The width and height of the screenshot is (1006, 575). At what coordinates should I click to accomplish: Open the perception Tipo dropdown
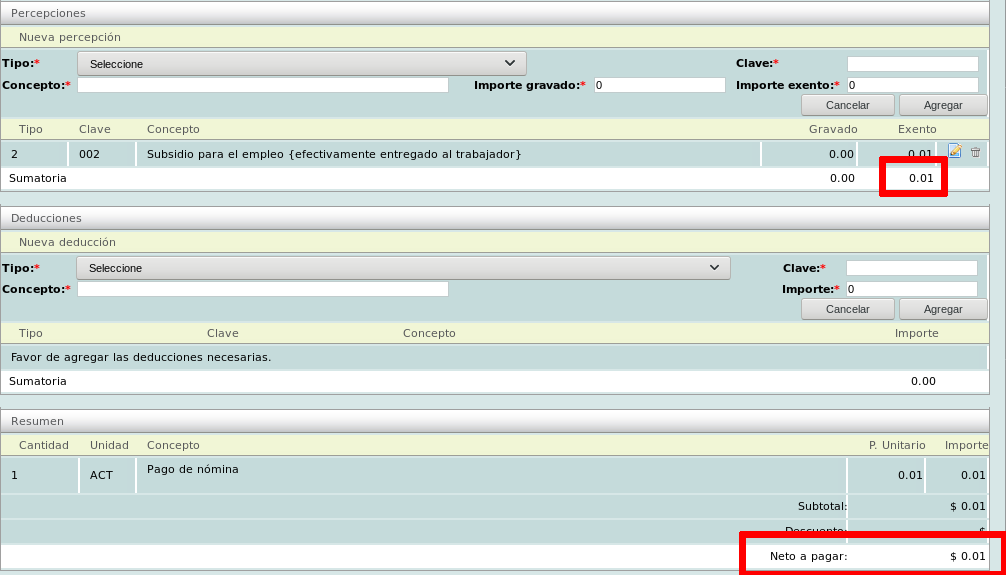[302, 64]
